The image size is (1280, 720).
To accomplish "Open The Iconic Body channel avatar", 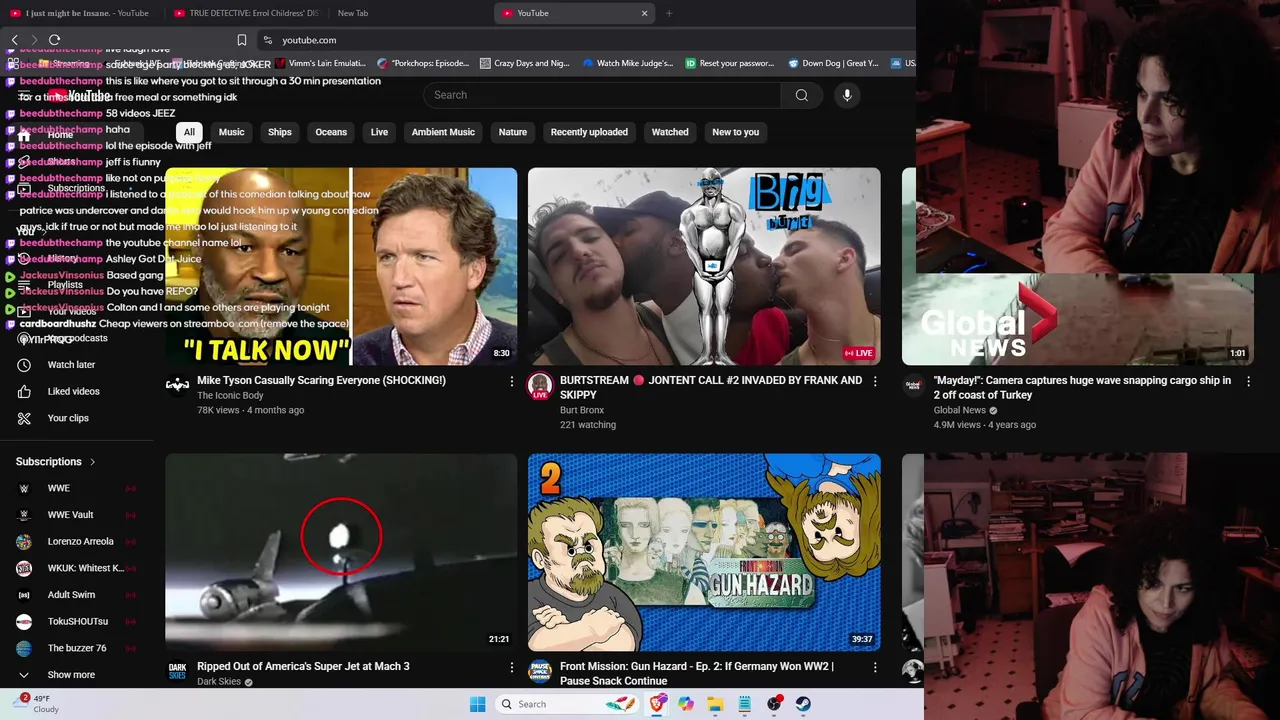I will 177,385.
